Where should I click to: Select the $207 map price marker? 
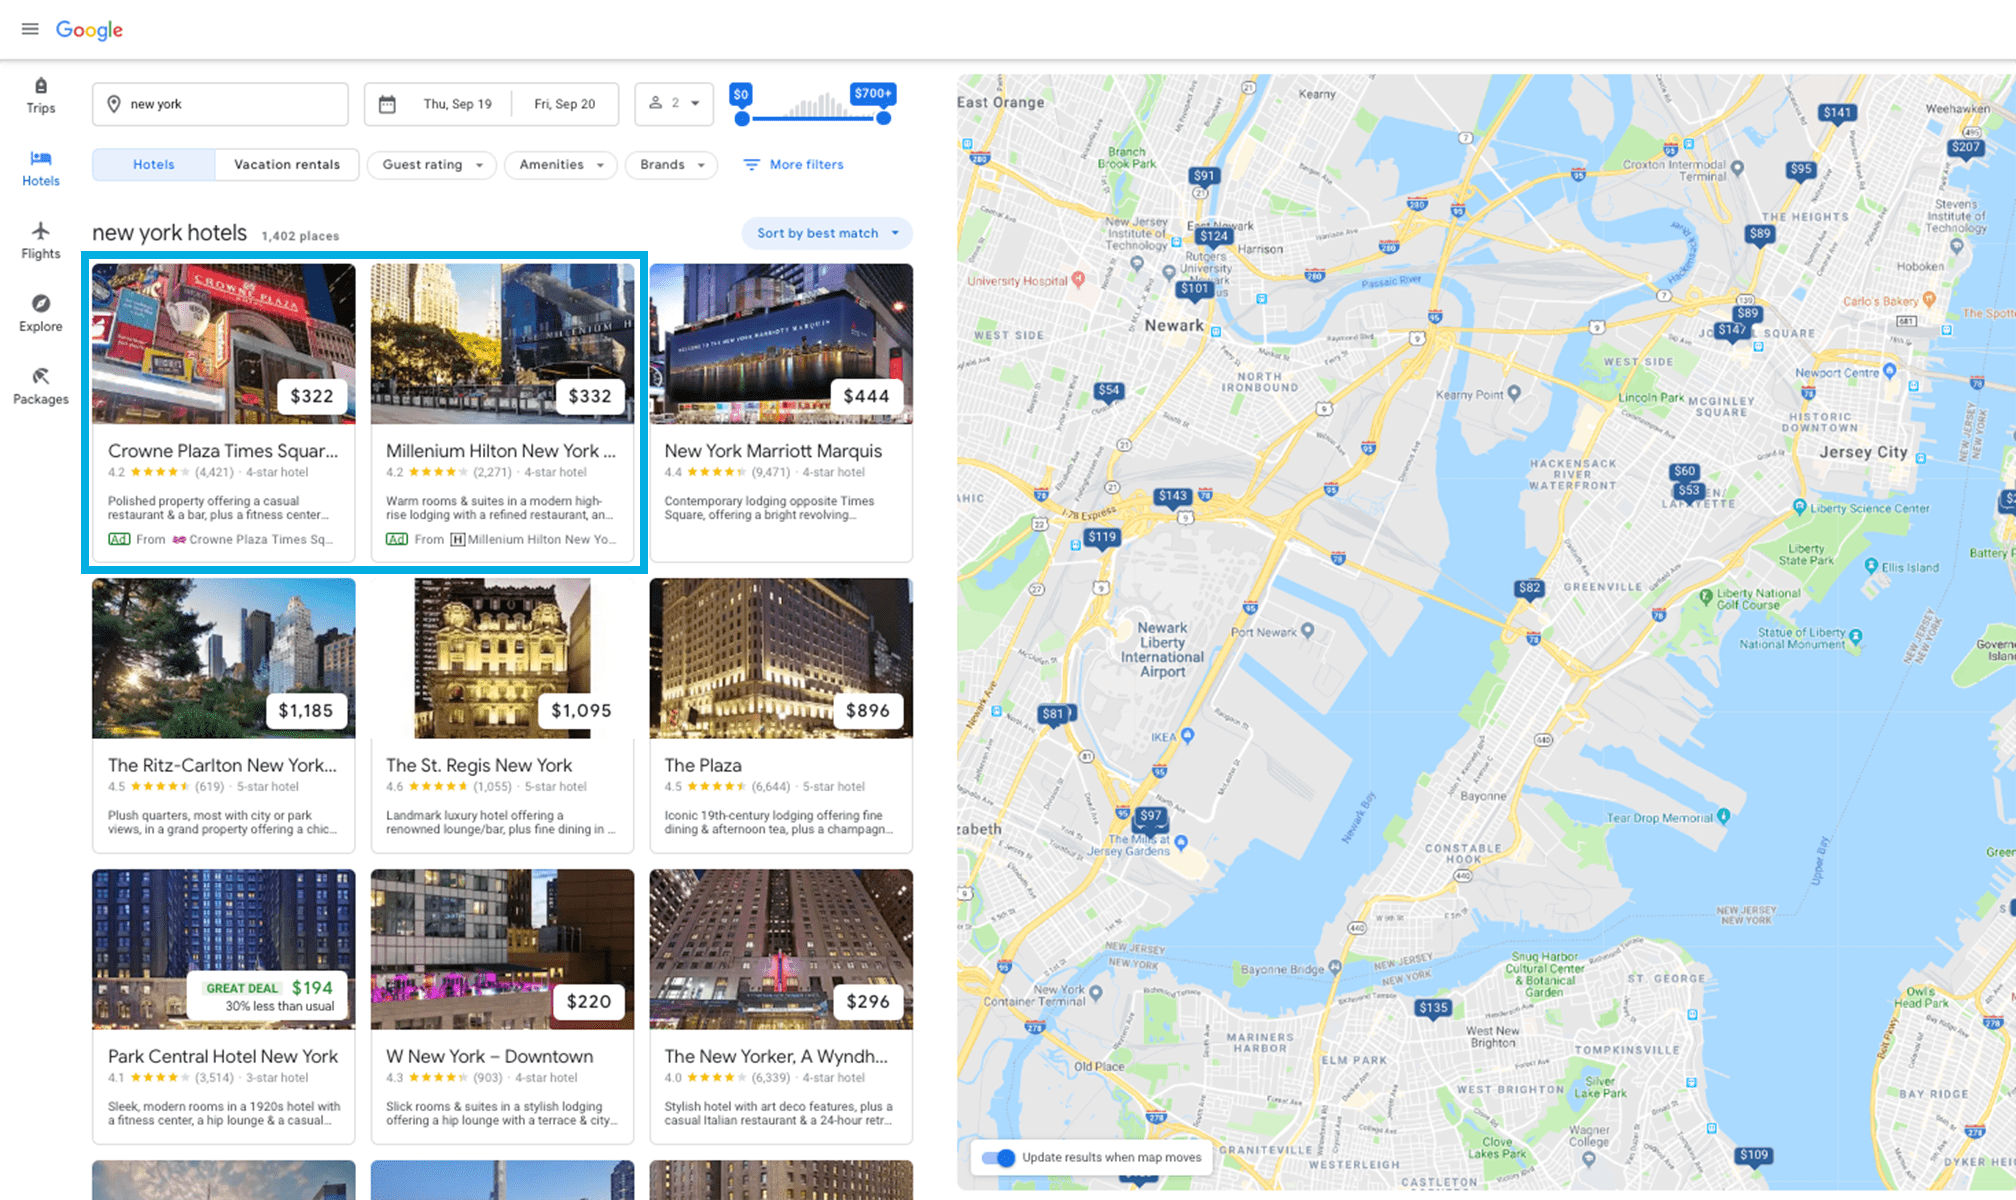[x=1966, y=147]
